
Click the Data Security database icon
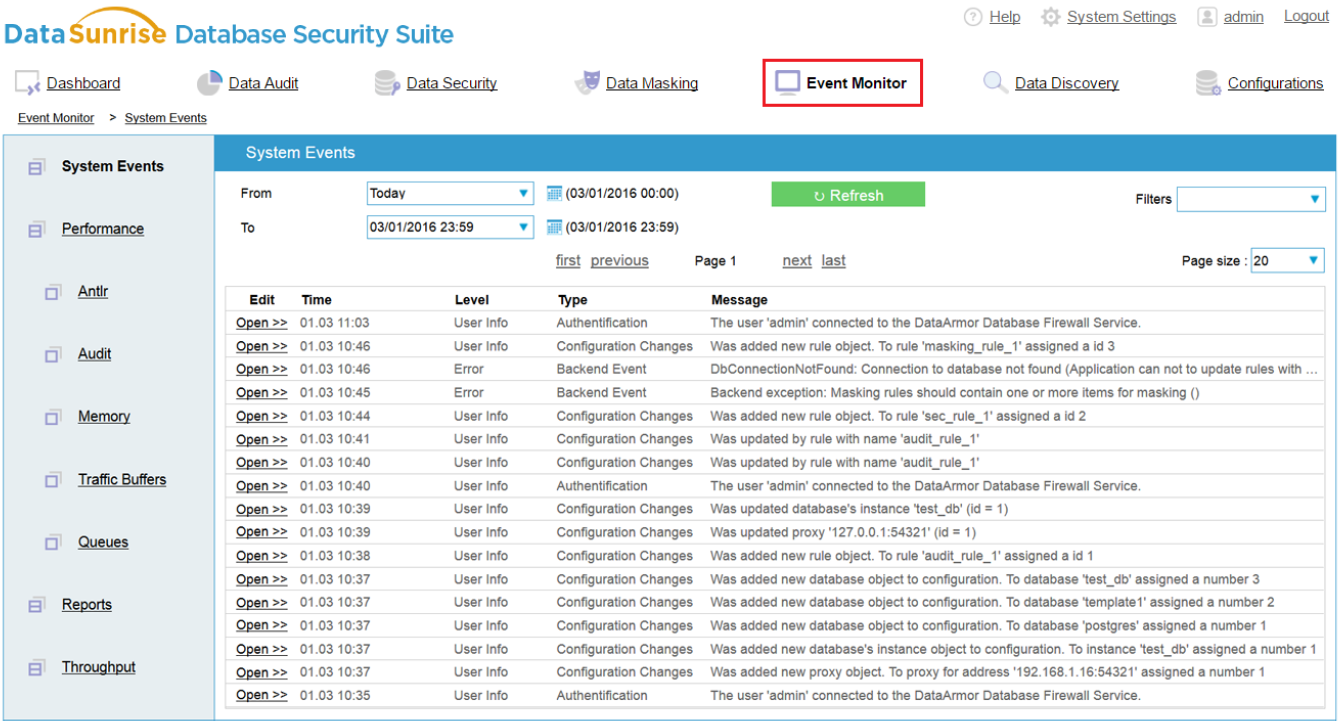pos(387,83)
